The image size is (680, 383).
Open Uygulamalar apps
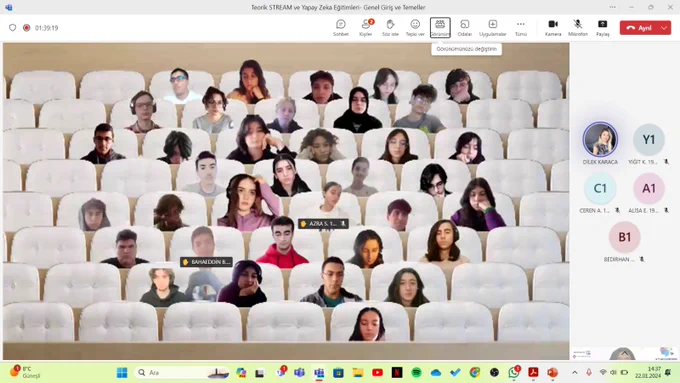click(x=493, y=28)
